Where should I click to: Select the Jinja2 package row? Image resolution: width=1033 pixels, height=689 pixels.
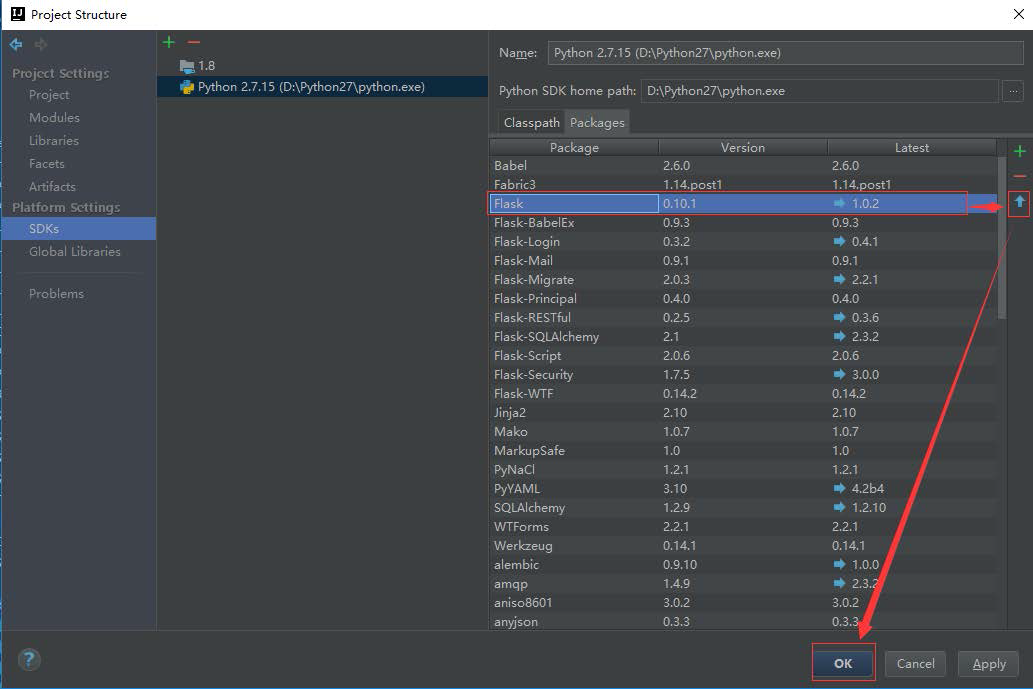[743, 412]
